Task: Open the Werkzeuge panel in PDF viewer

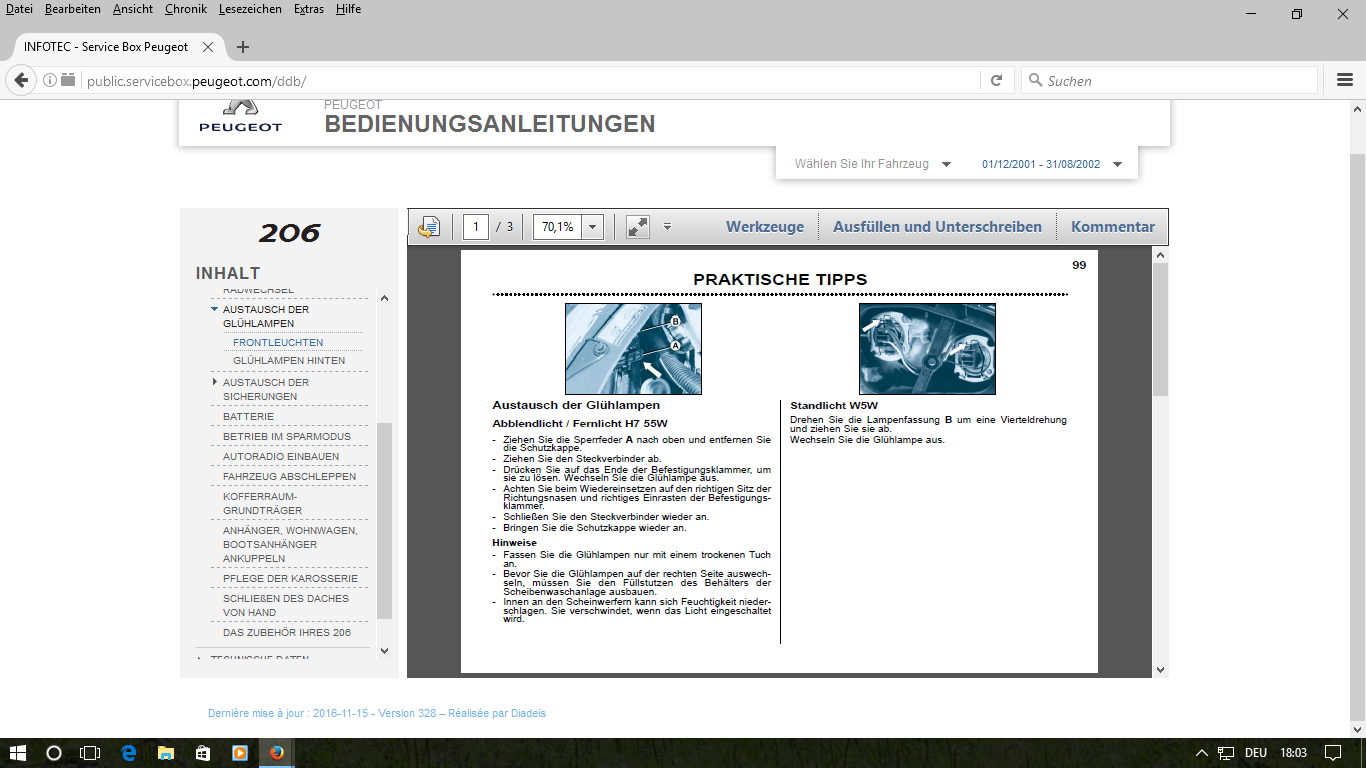Action: pos(764,227)
